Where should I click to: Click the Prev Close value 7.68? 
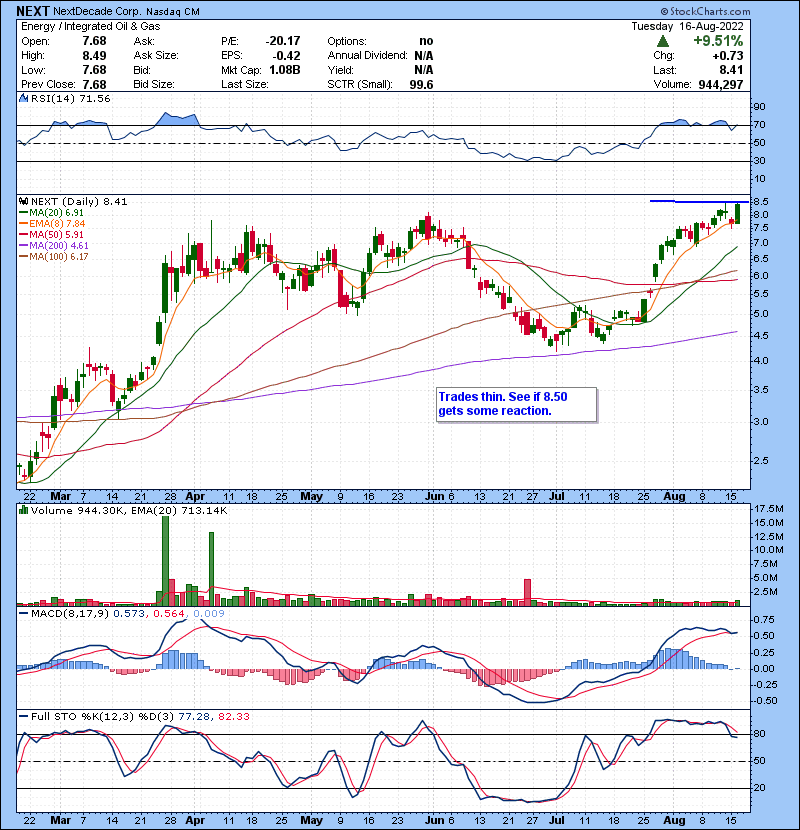point(94,85)
